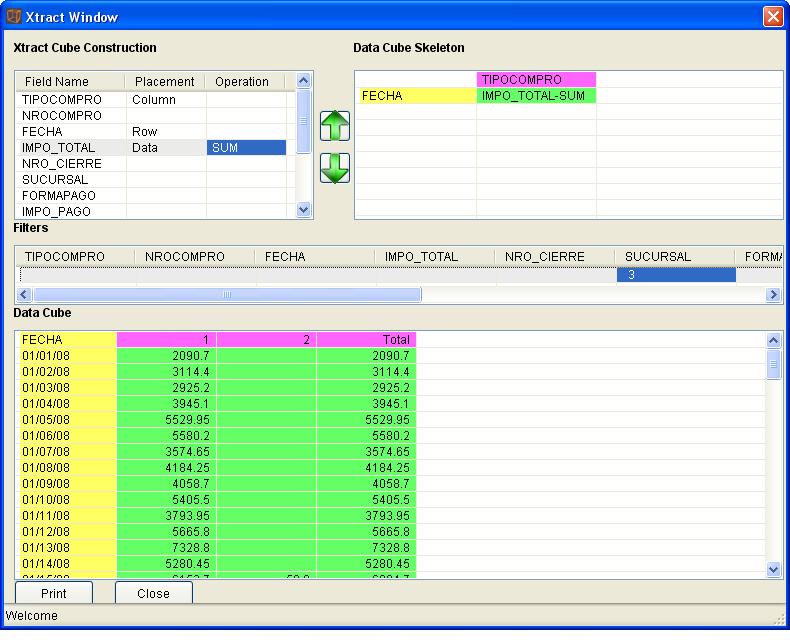Select the pink TIPOCOMPRO skeleton cell
This screenshot has height=640, width=790.
tap(536, 80)
